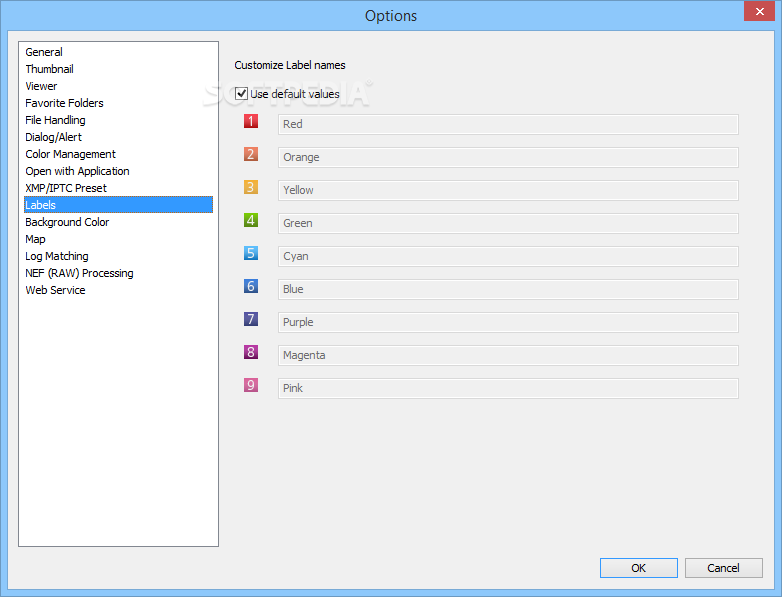
Task: Click the blue label 6 icon
Action: [251, 286]
